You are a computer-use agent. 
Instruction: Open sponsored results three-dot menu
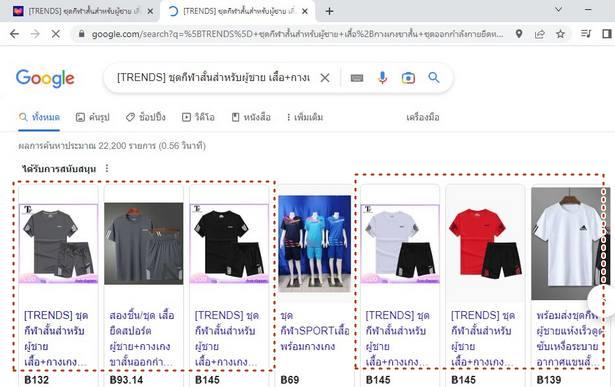click(x=107, y=169)
